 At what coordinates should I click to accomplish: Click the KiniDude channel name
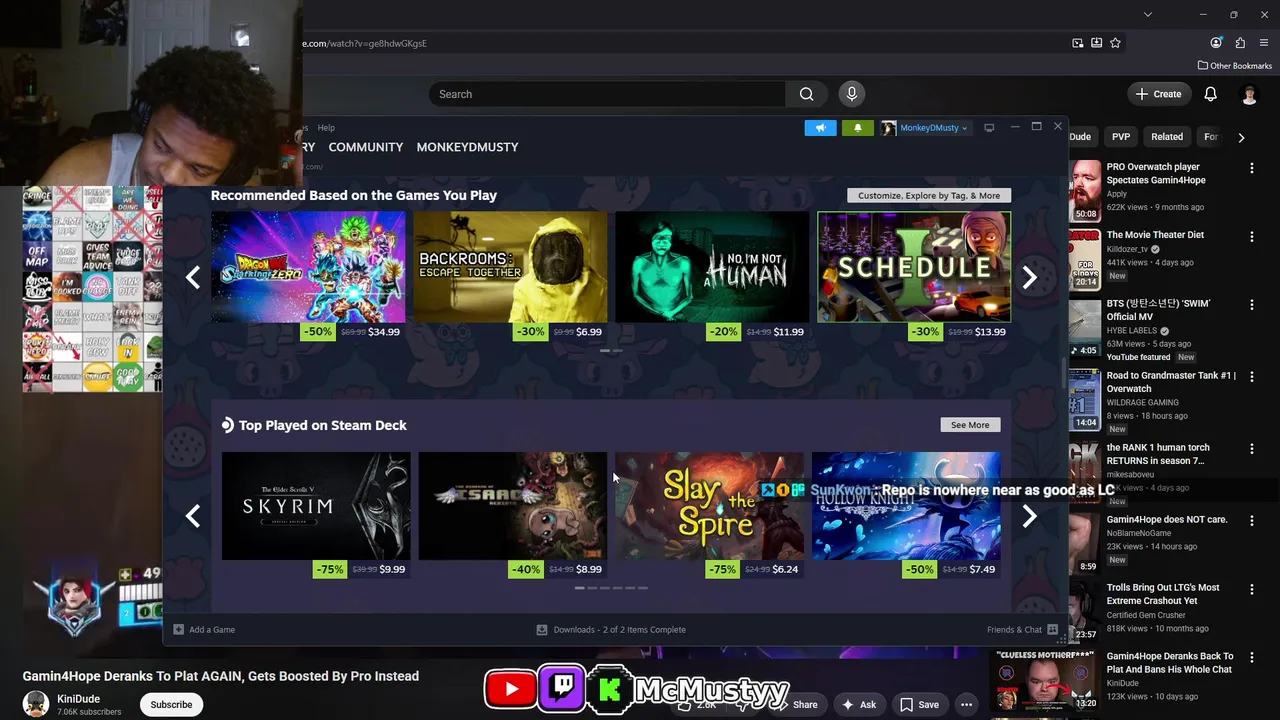(78, 699)
